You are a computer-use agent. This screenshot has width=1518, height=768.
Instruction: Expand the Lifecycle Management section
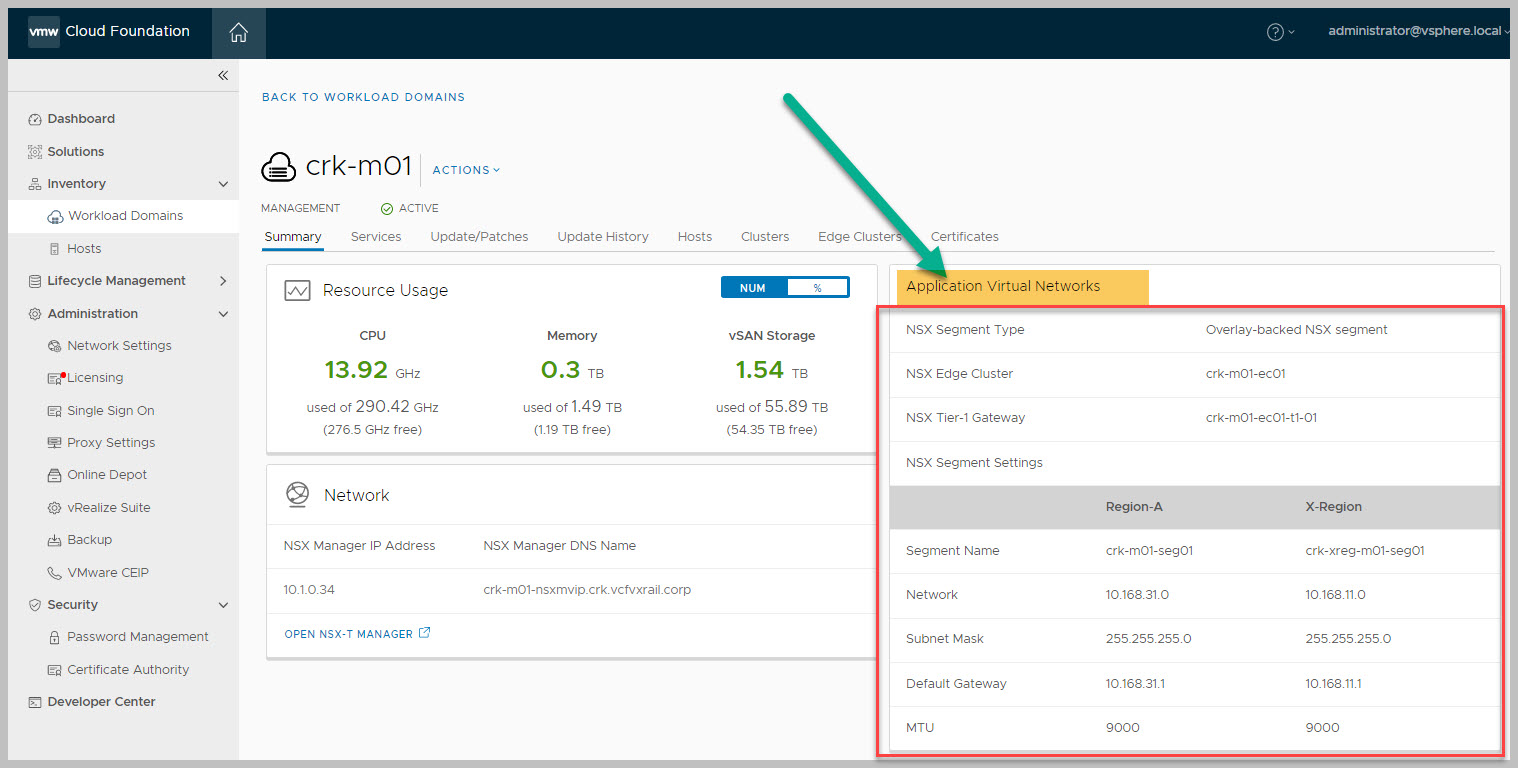click(x=223, y=281)
